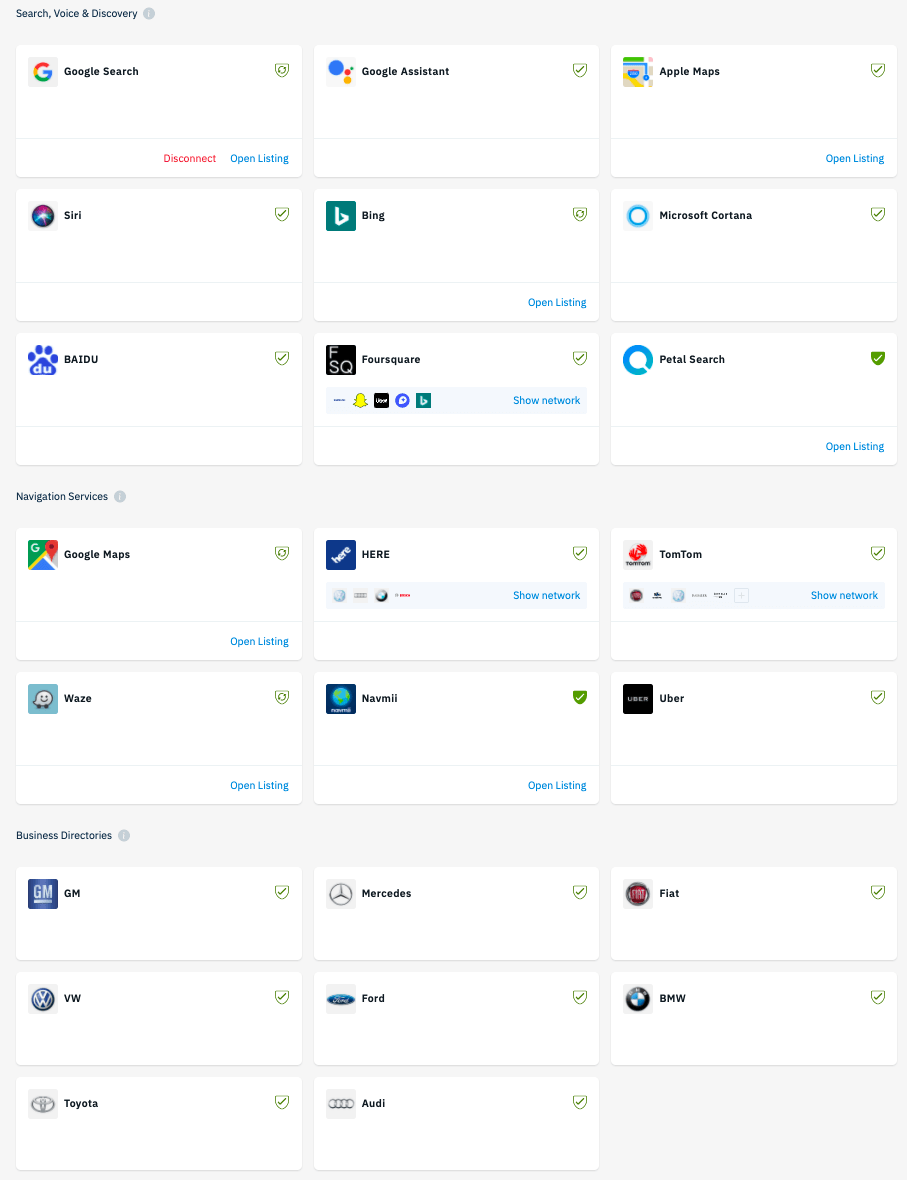Screen dimensions: 907x1180
Task: Click the Foursquare FSQ logo icon
Action: click(x=341, y=360)
